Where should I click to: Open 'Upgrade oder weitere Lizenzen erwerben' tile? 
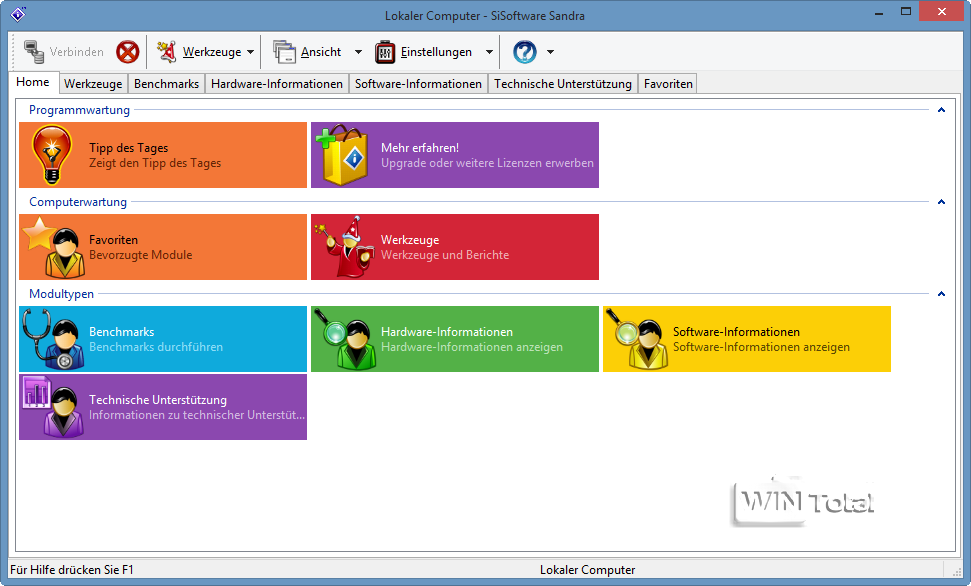[x=455, y=155]
